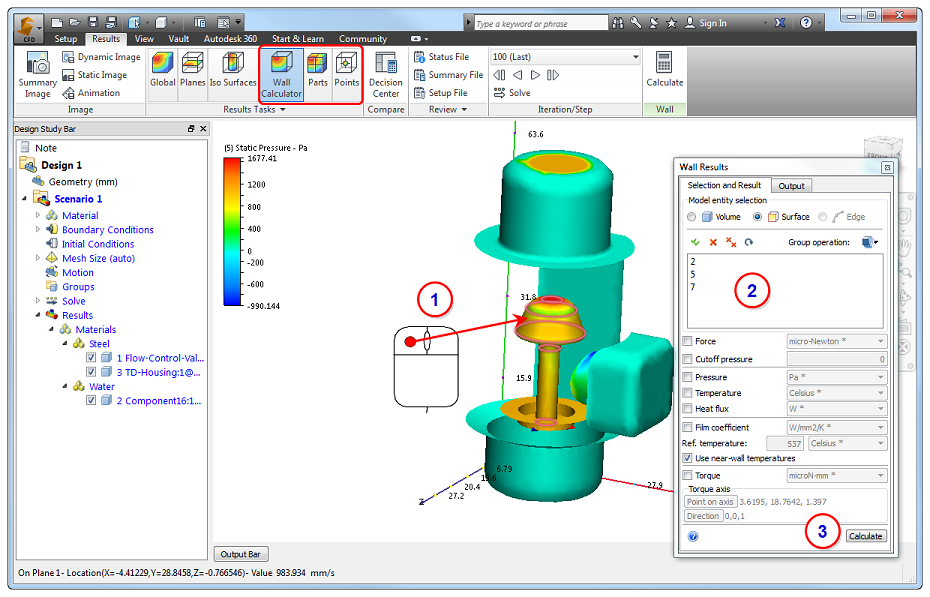This screenshot has width=930, height=597.
Task: Click the favorites star icon in title bar
Action: coord(671,23)
